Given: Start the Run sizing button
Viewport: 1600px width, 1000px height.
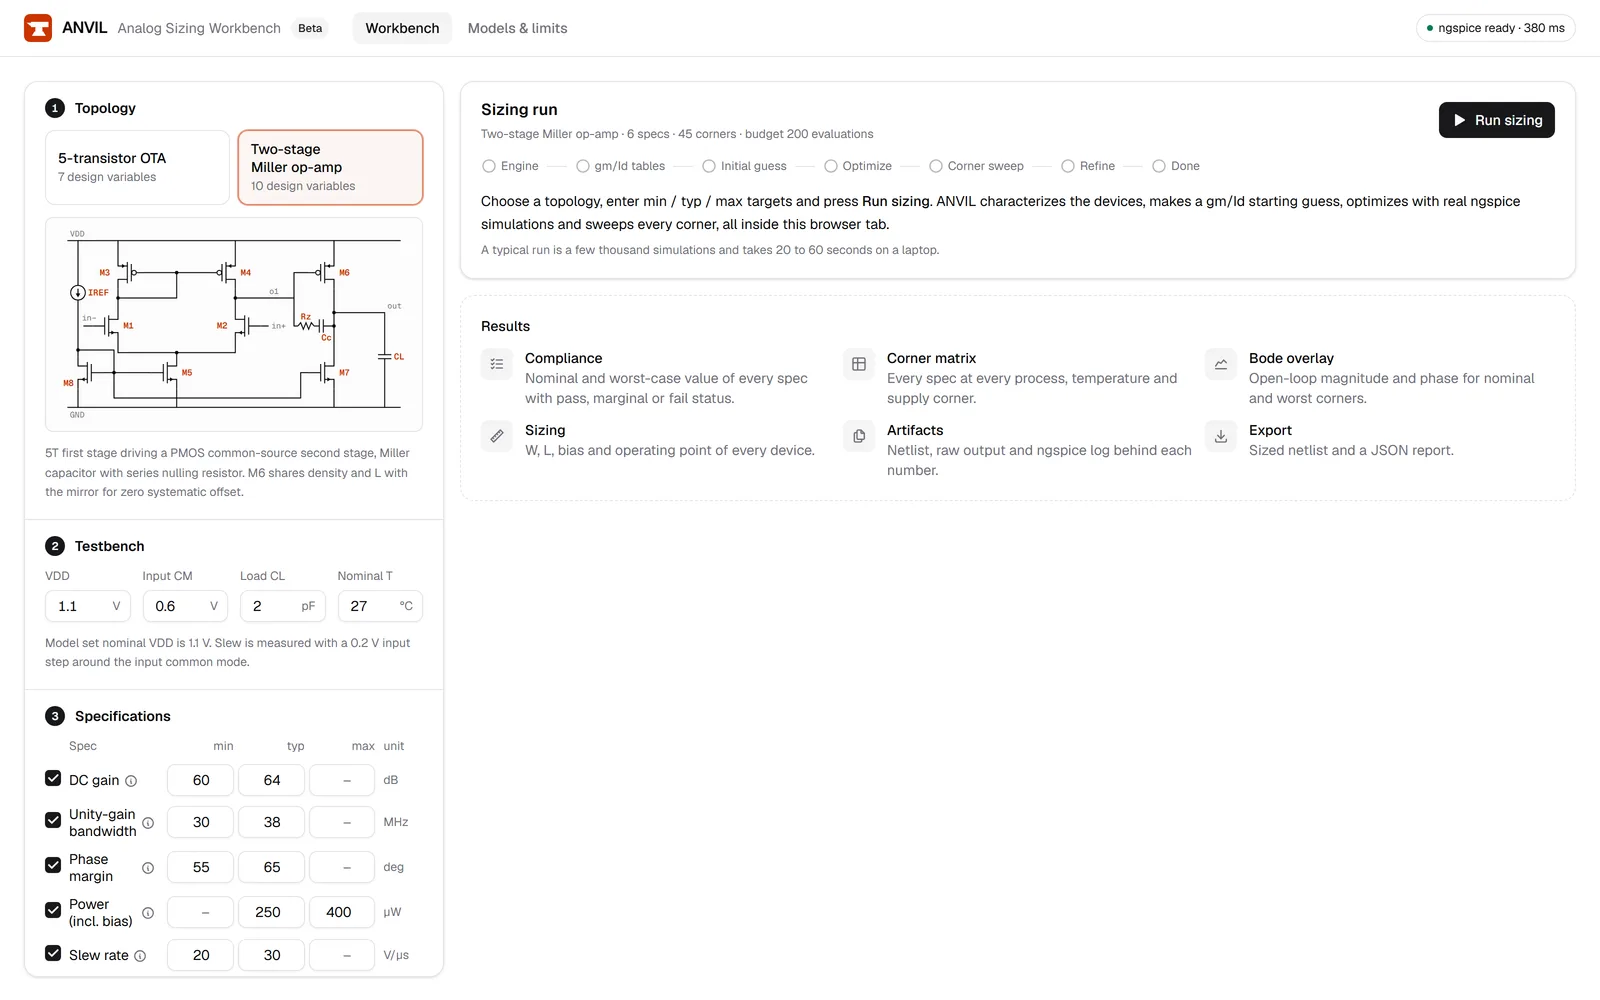Looking at the screenshot, I should click(x=1497, y=120).
